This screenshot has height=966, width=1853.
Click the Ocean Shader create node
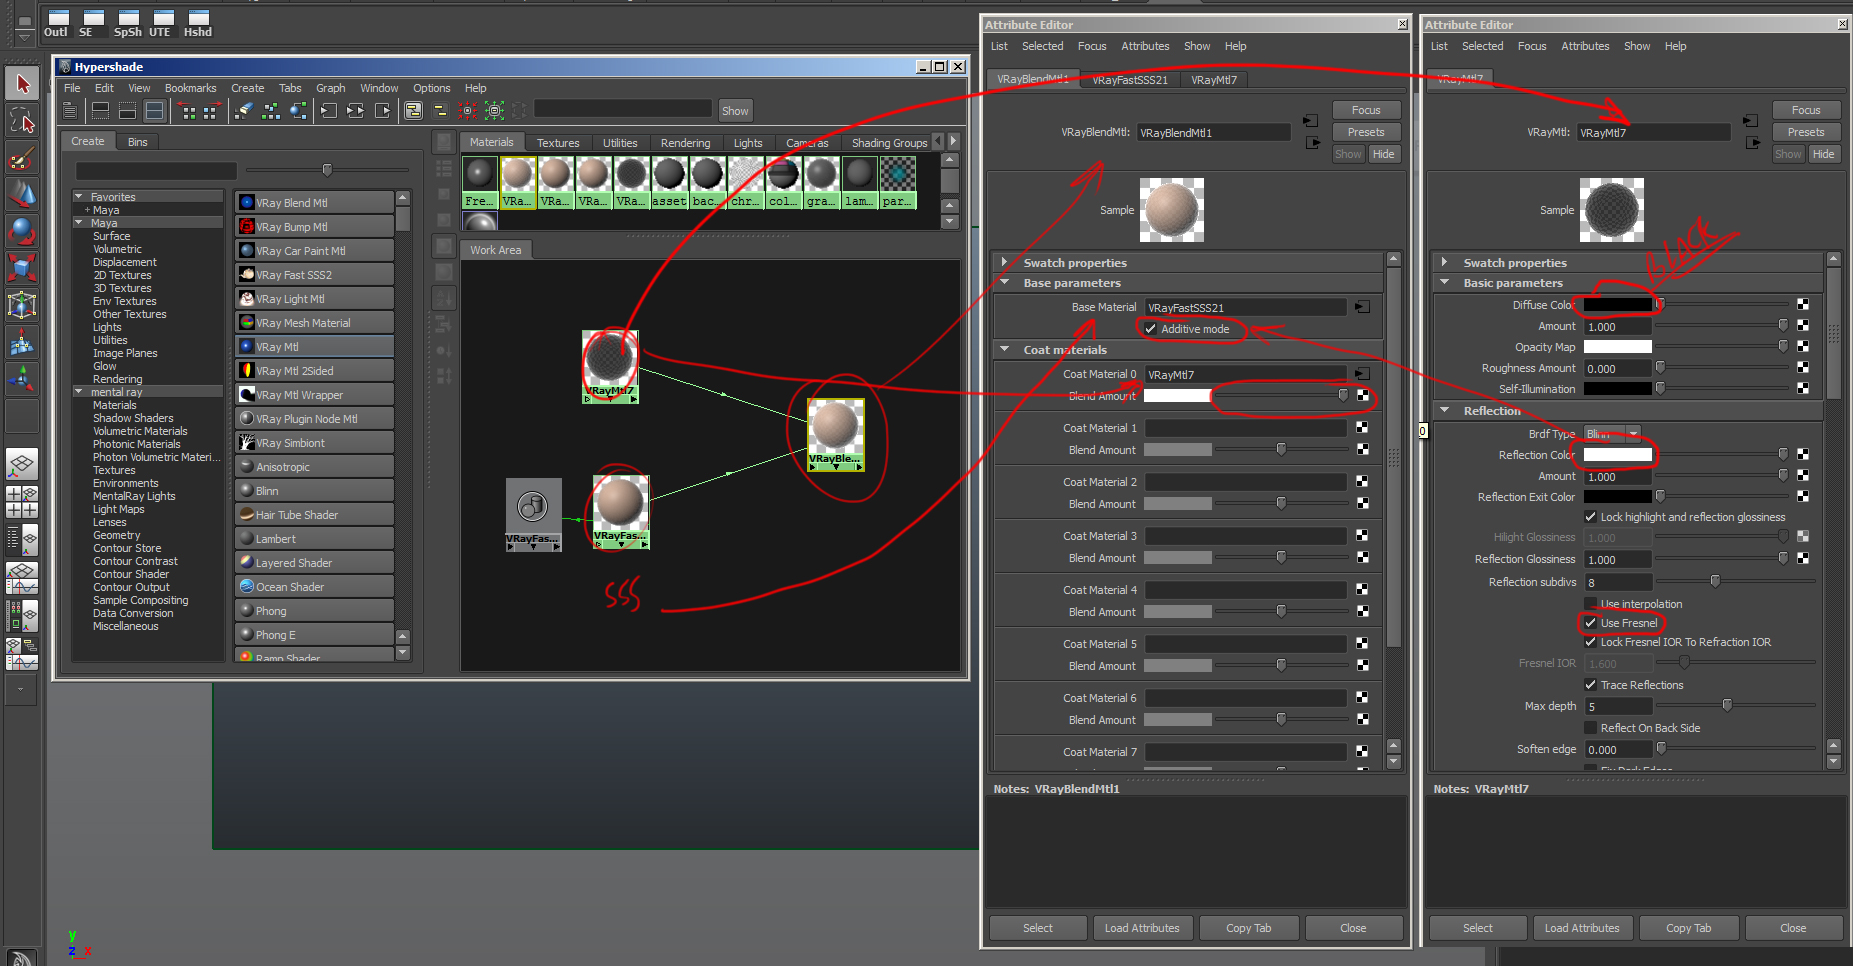[x=315, y=587]
